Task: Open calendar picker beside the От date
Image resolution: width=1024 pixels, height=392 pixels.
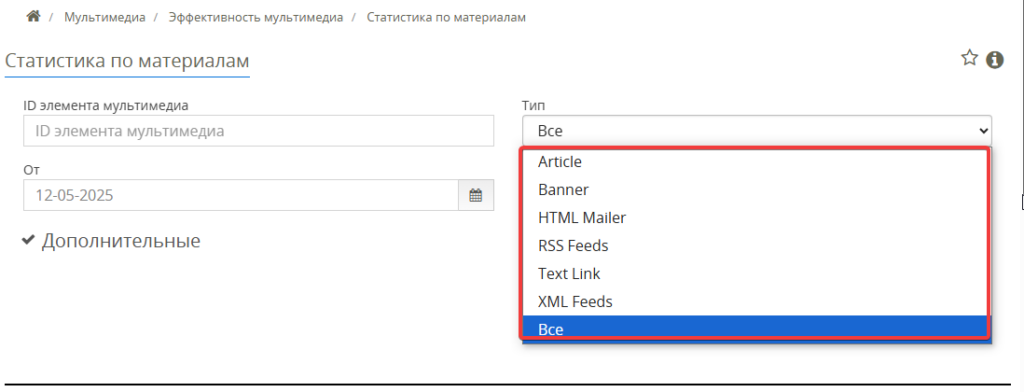Action: (475, 195)
